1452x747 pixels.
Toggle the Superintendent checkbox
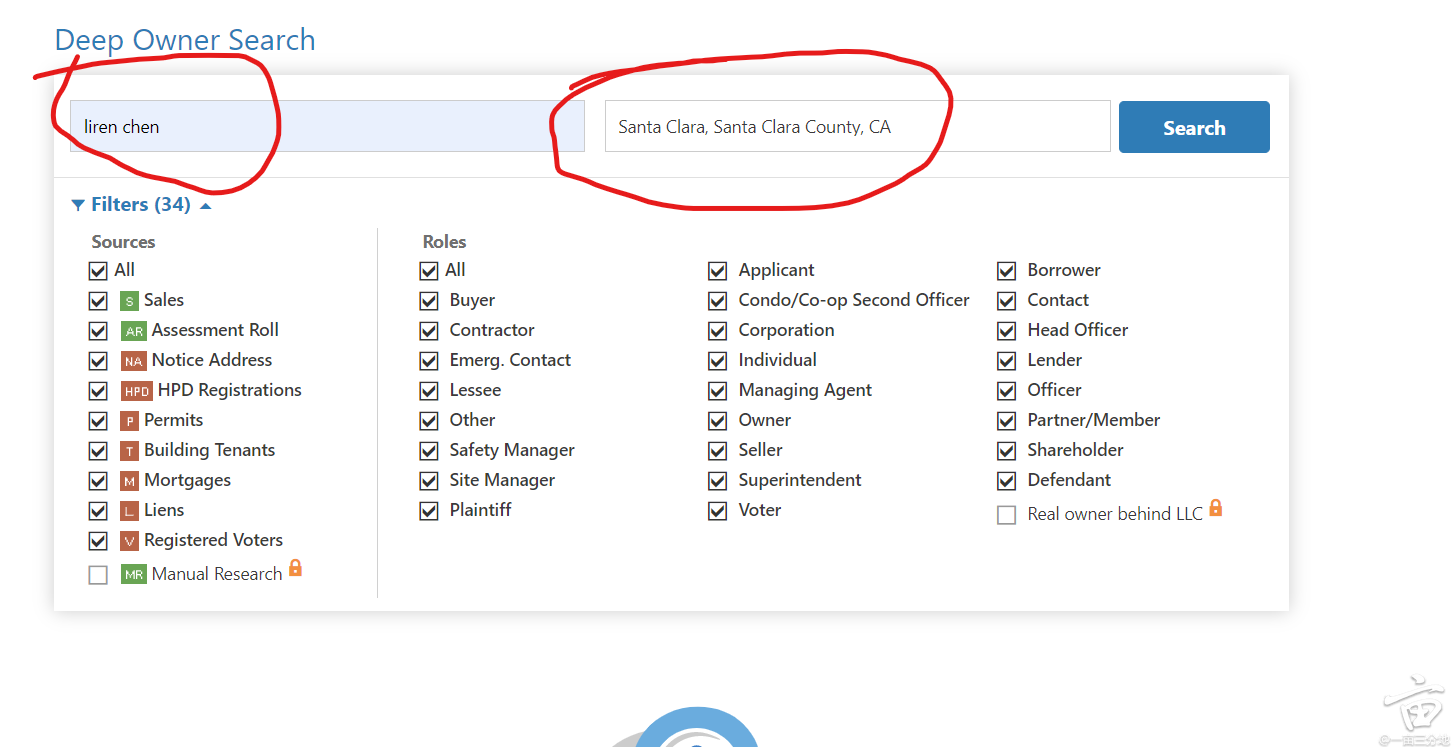[x=717, y=481]
